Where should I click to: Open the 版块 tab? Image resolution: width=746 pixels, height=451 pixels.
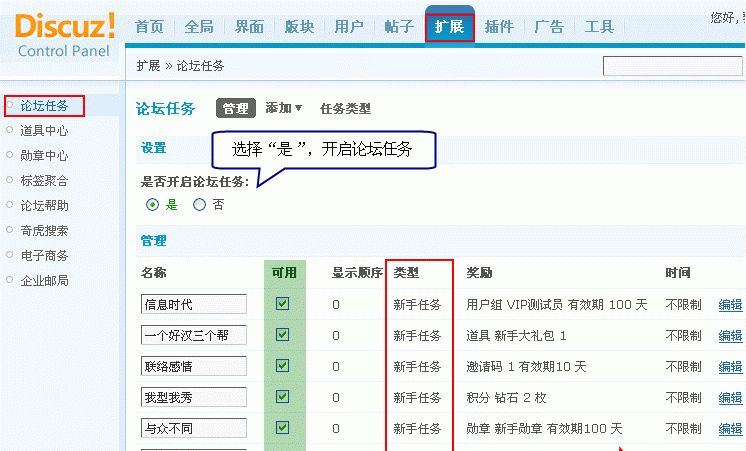299,27
